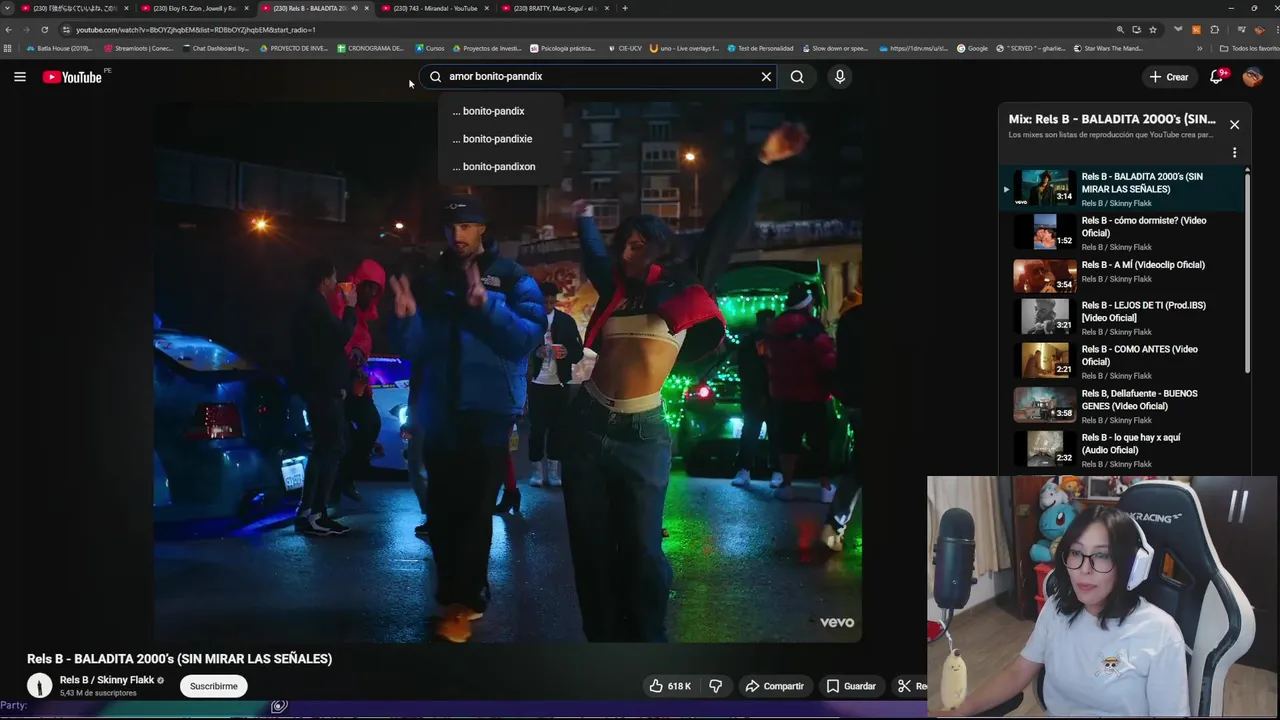Open 'Todos los favoritos' folder

(1249, 48)
